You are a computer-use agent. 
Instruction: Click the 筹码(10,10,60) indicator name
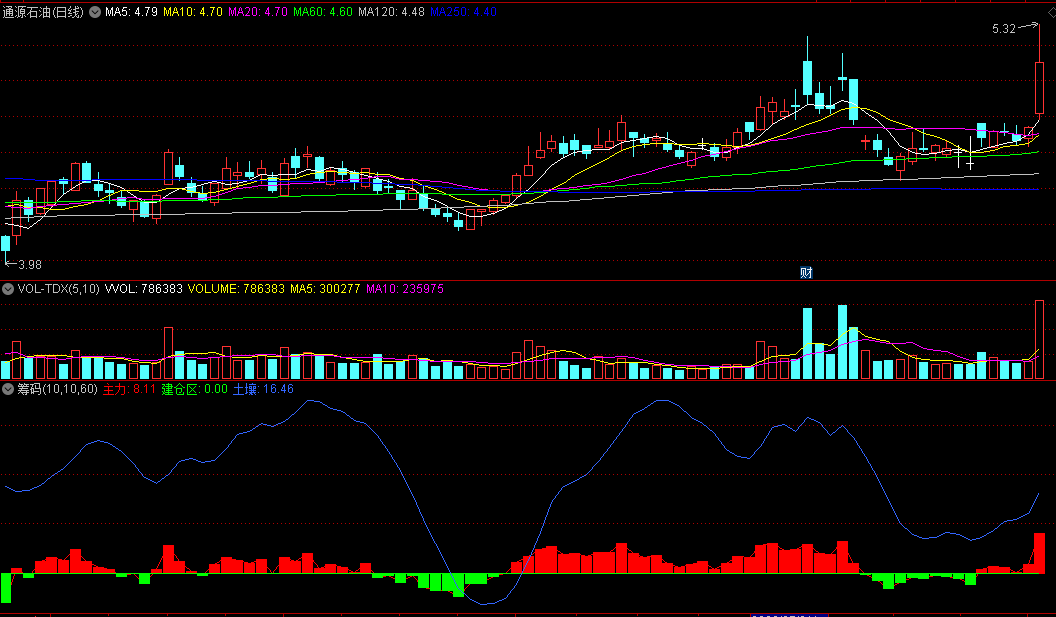(57, 389)
